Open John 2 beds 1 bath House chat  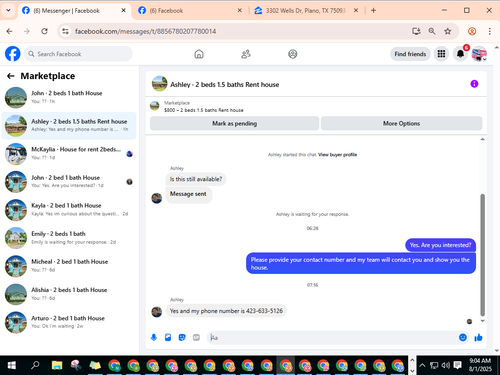pos(69,97)
